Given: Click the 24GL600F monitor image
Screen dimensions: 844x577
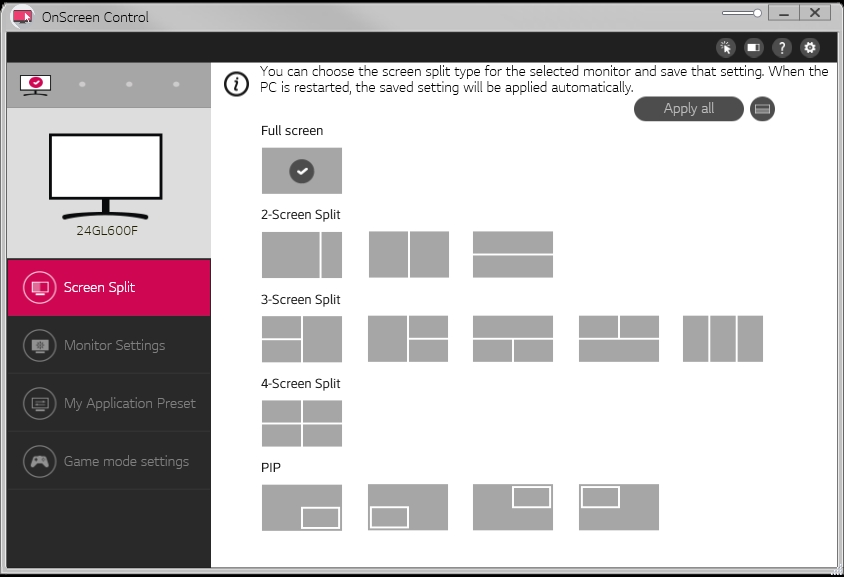Looking at the screenshot, I should coord(106,177).
